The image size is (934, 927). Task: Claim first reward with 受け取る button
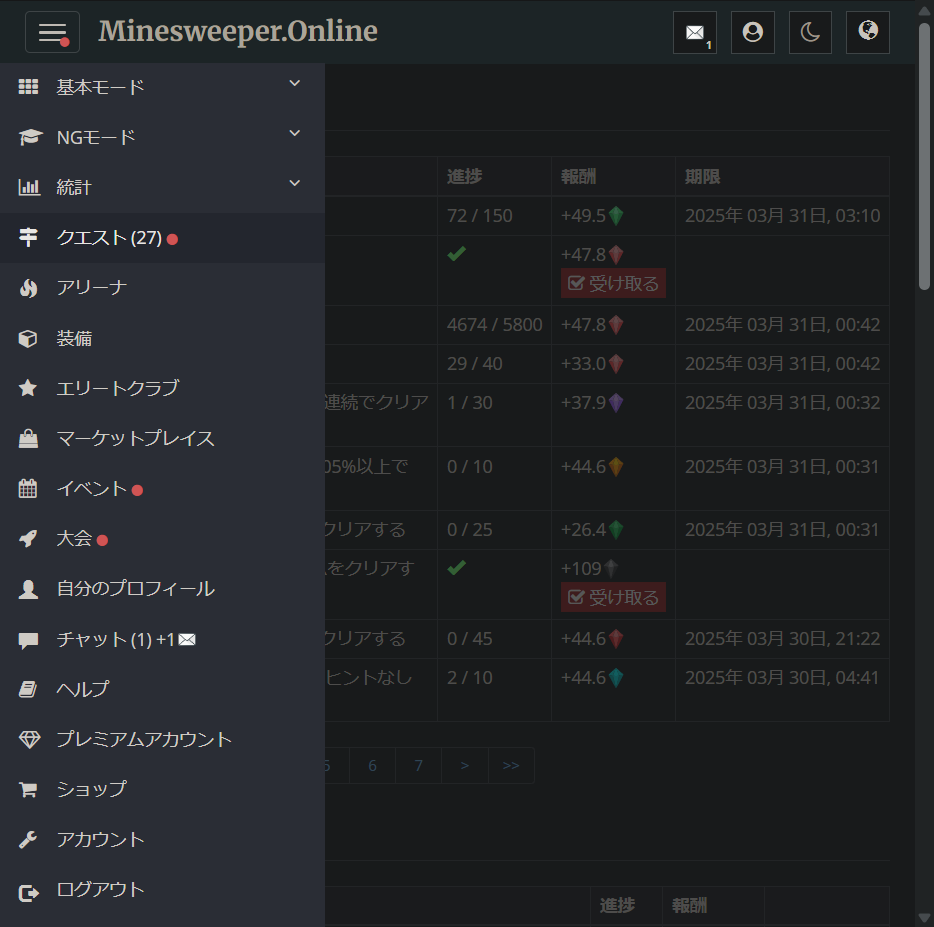click(613, 284)
